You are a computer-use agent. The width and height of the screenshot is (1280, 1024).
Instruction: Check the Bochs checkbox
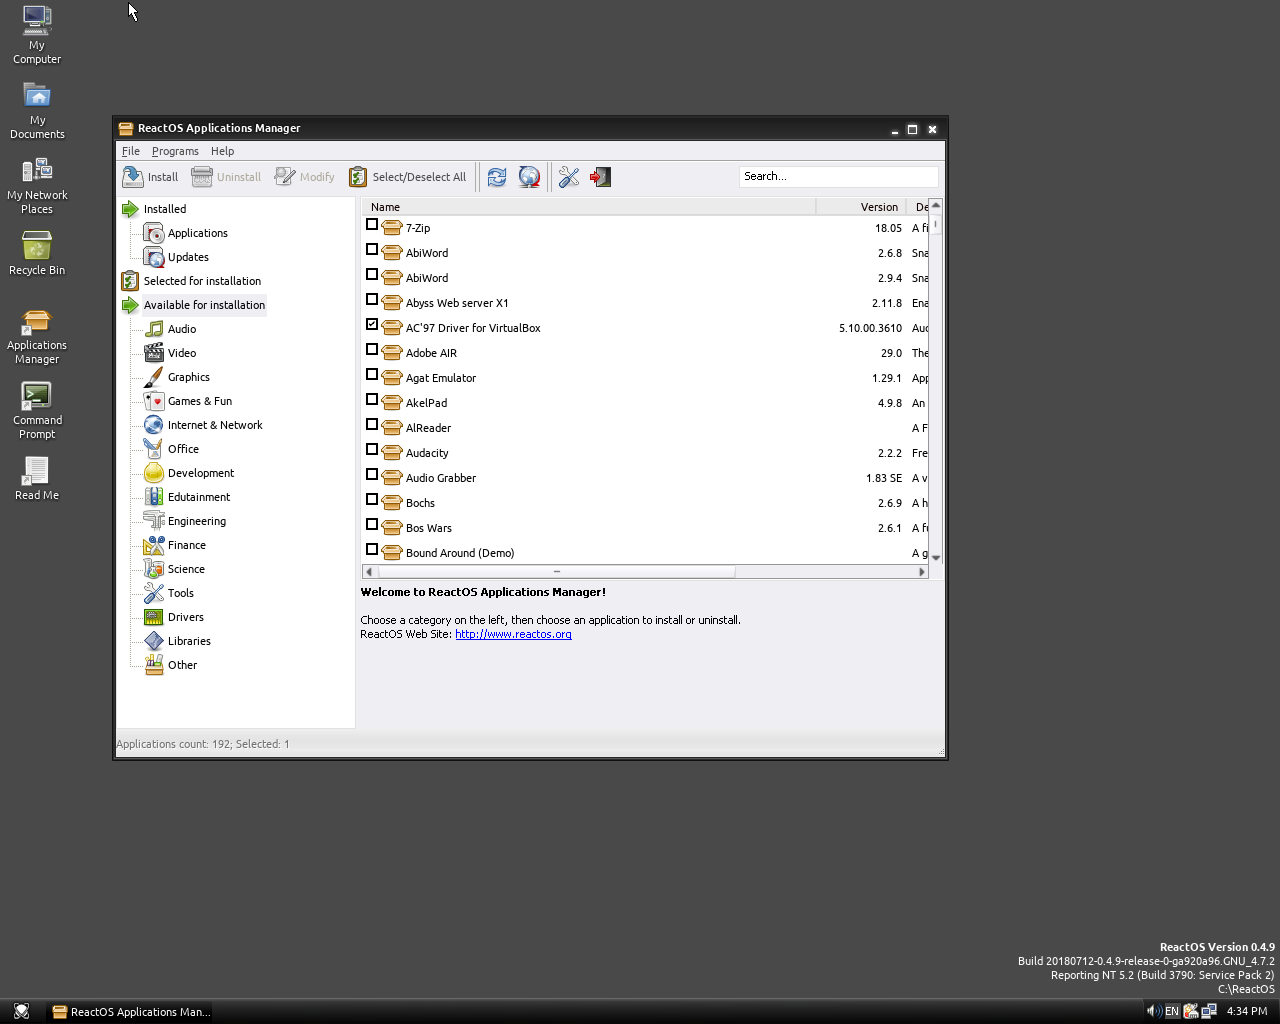(x=372, y=499)
